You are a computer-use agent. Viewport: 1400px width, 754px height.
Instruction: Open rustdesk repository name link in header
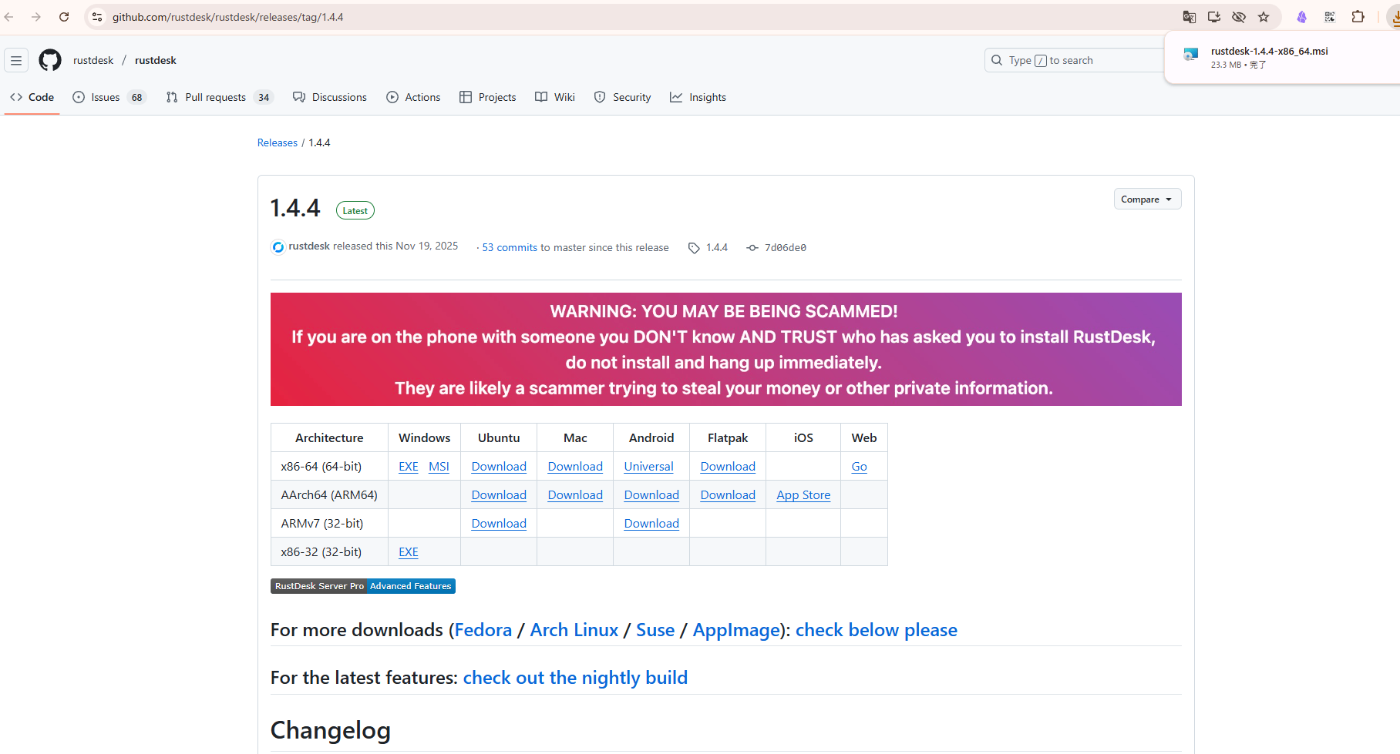155,61
